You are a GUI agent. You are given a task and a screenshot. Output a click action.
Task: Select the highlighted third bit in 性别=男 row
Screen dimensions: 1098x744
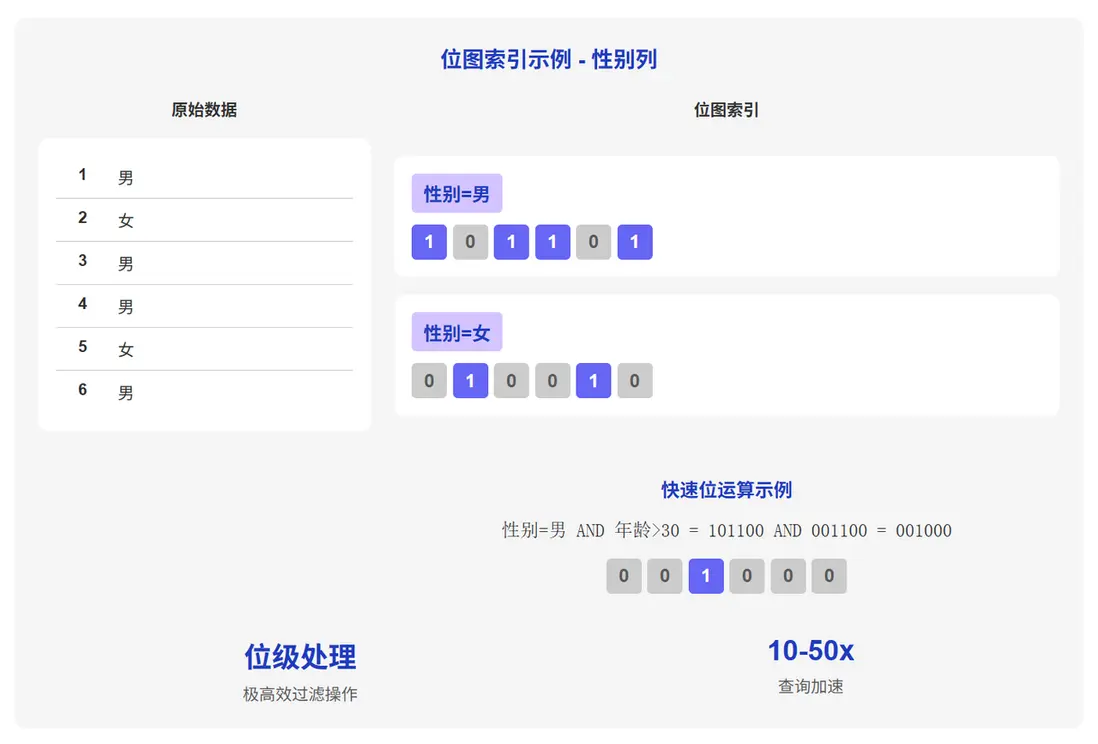click(511, 242)
